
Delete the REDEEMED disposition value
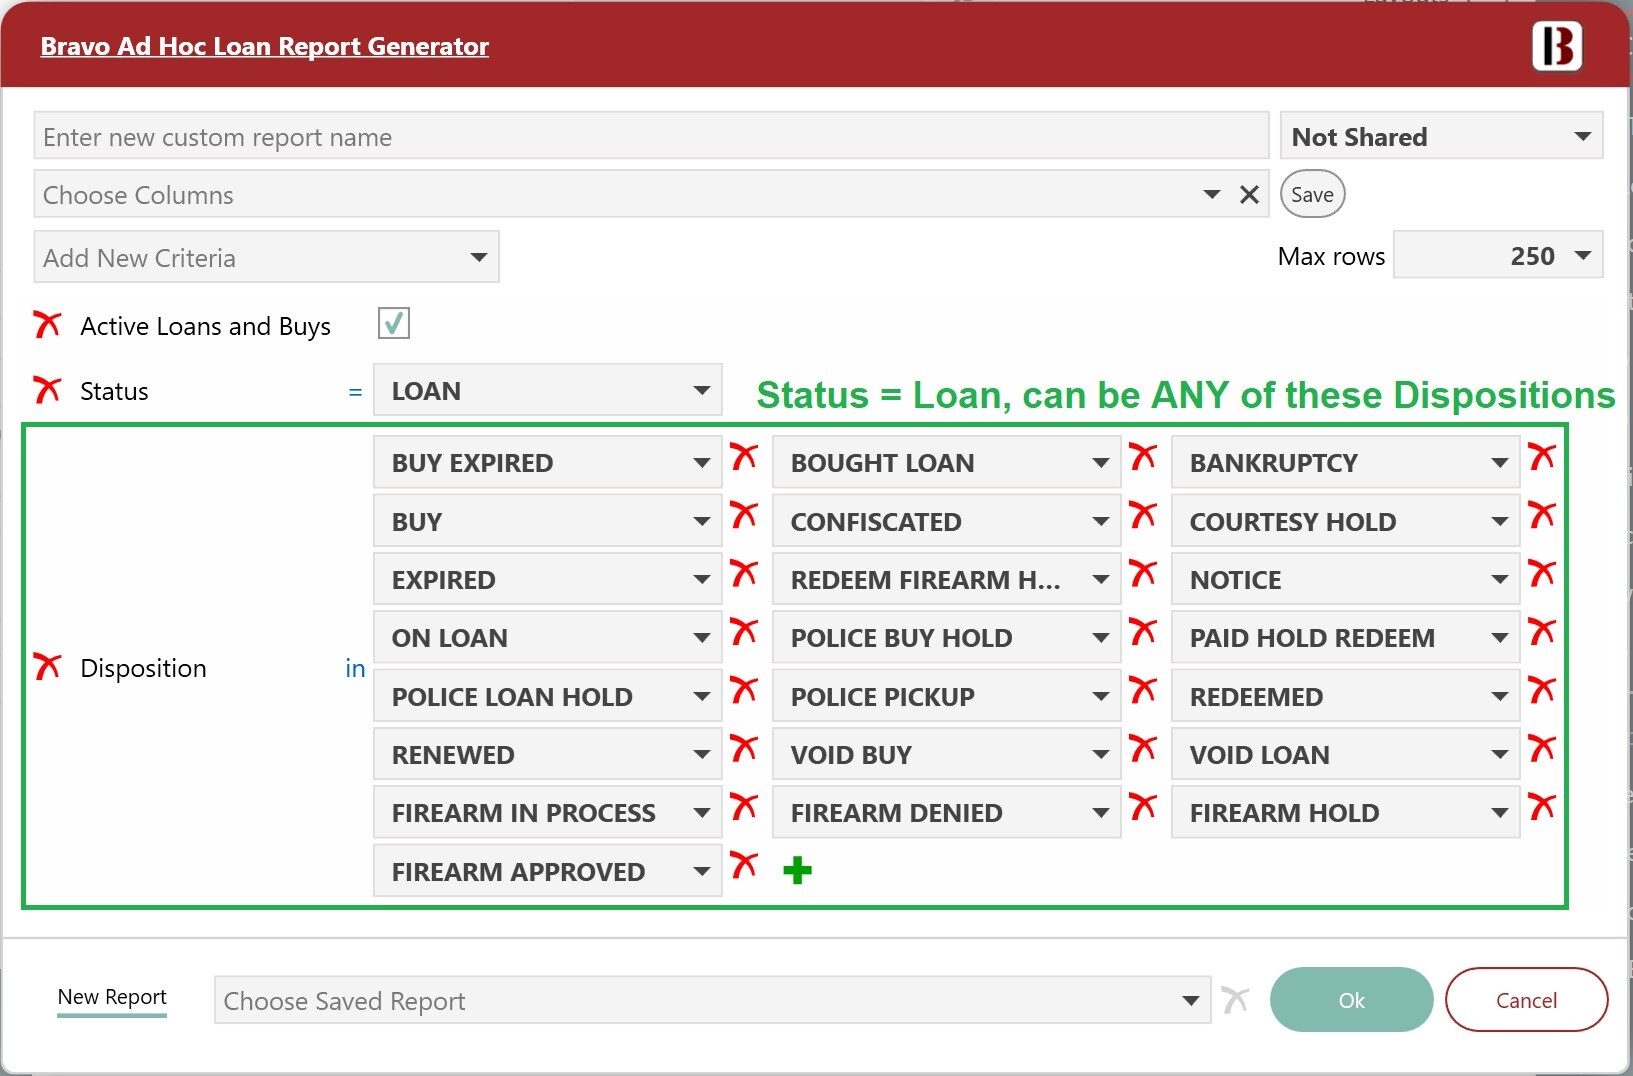(x=1542, y=691)
